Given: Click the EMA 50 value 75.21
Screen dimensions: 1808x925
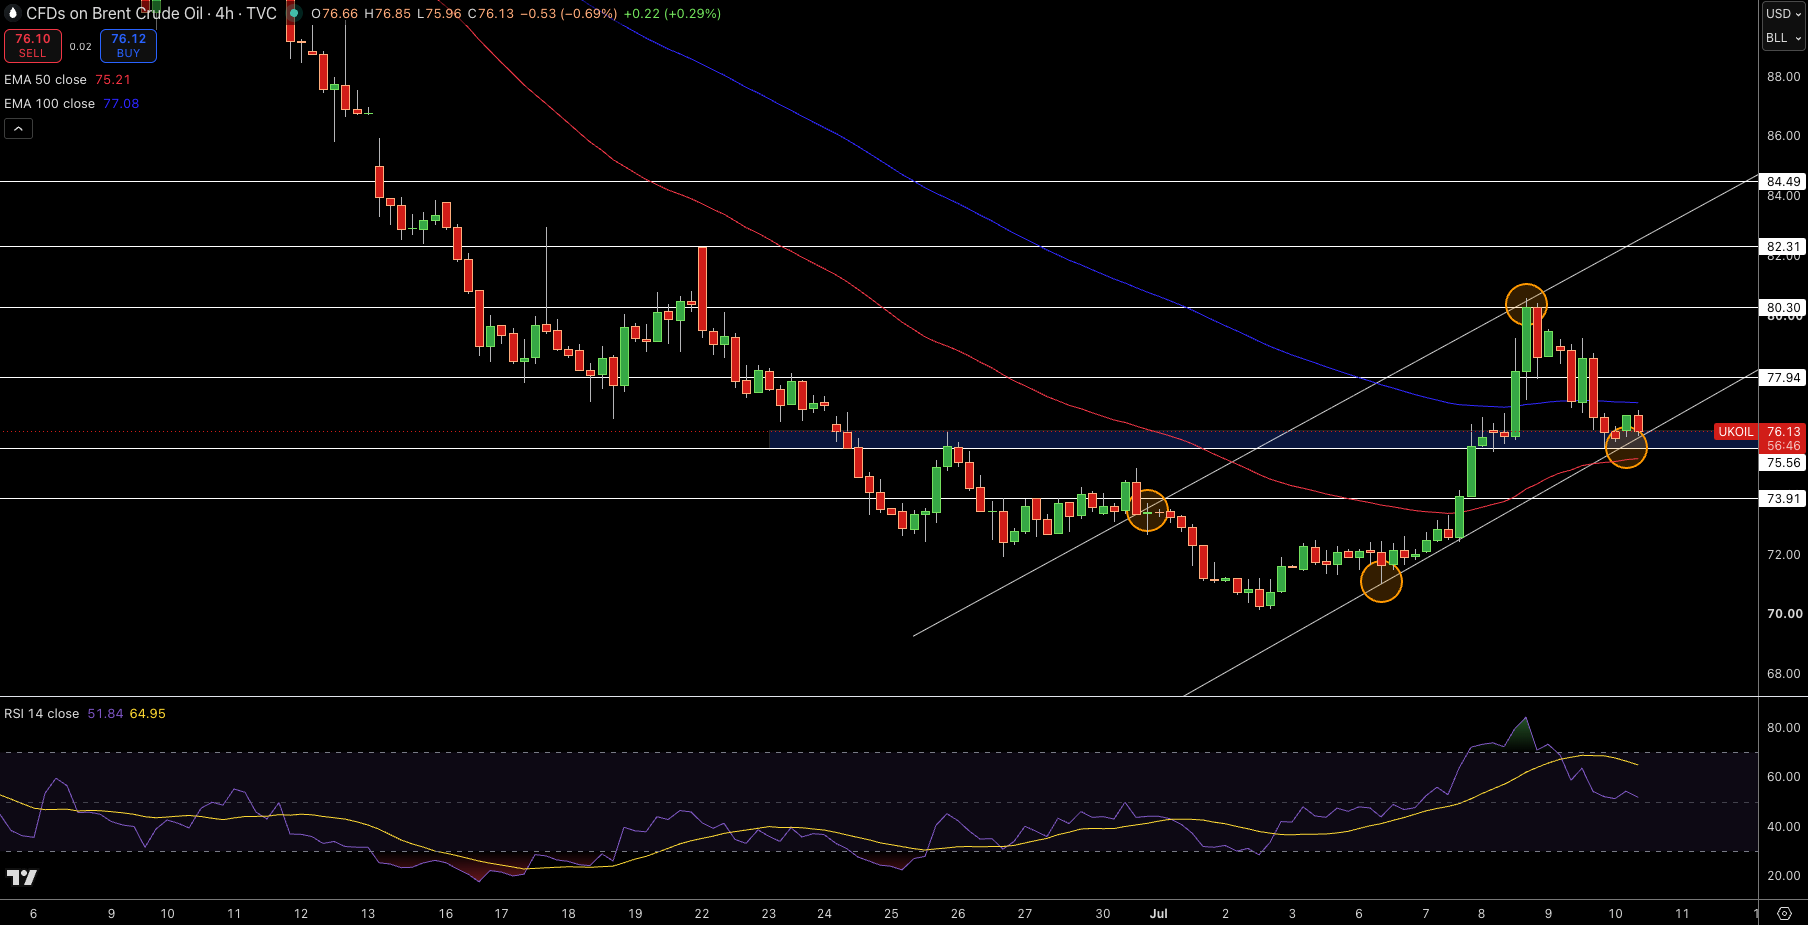Looking at the screenshot, I should point(113,79).
